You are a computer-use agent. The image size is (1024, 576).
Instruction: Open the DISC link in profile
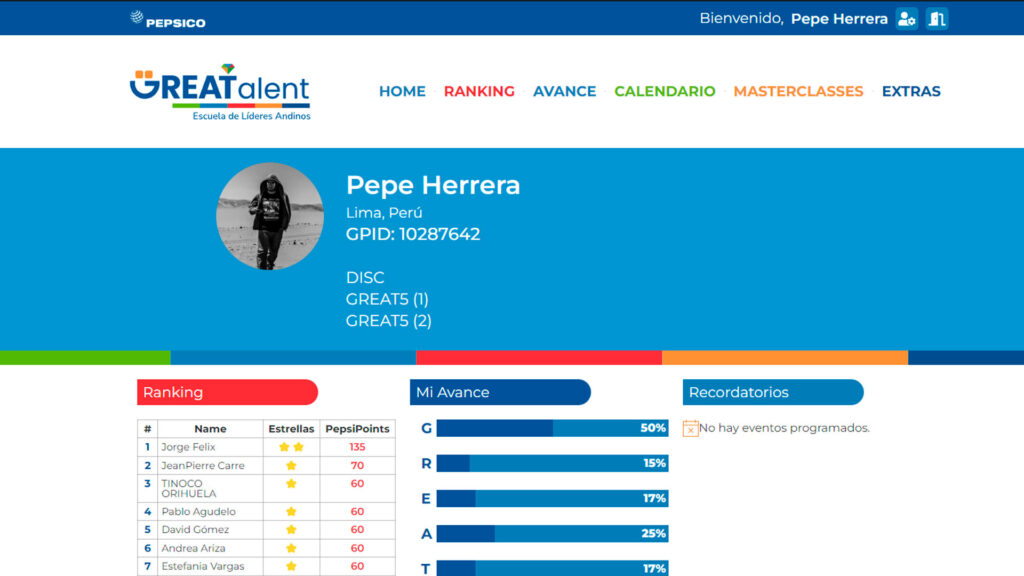point(365,278)
